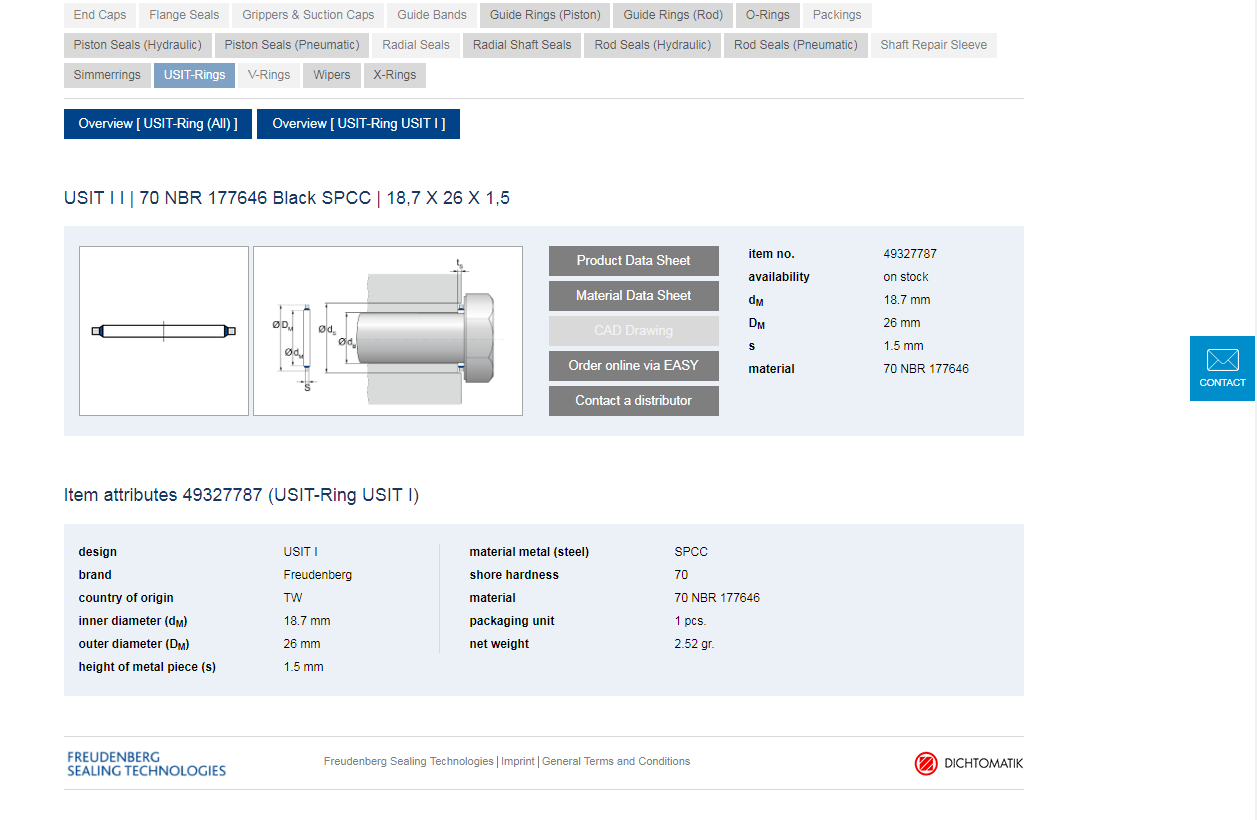Click Overview [ USIT-Ring (All) ] button
This screenshot has height=820, width=1257.
click(x=158, y=124)
